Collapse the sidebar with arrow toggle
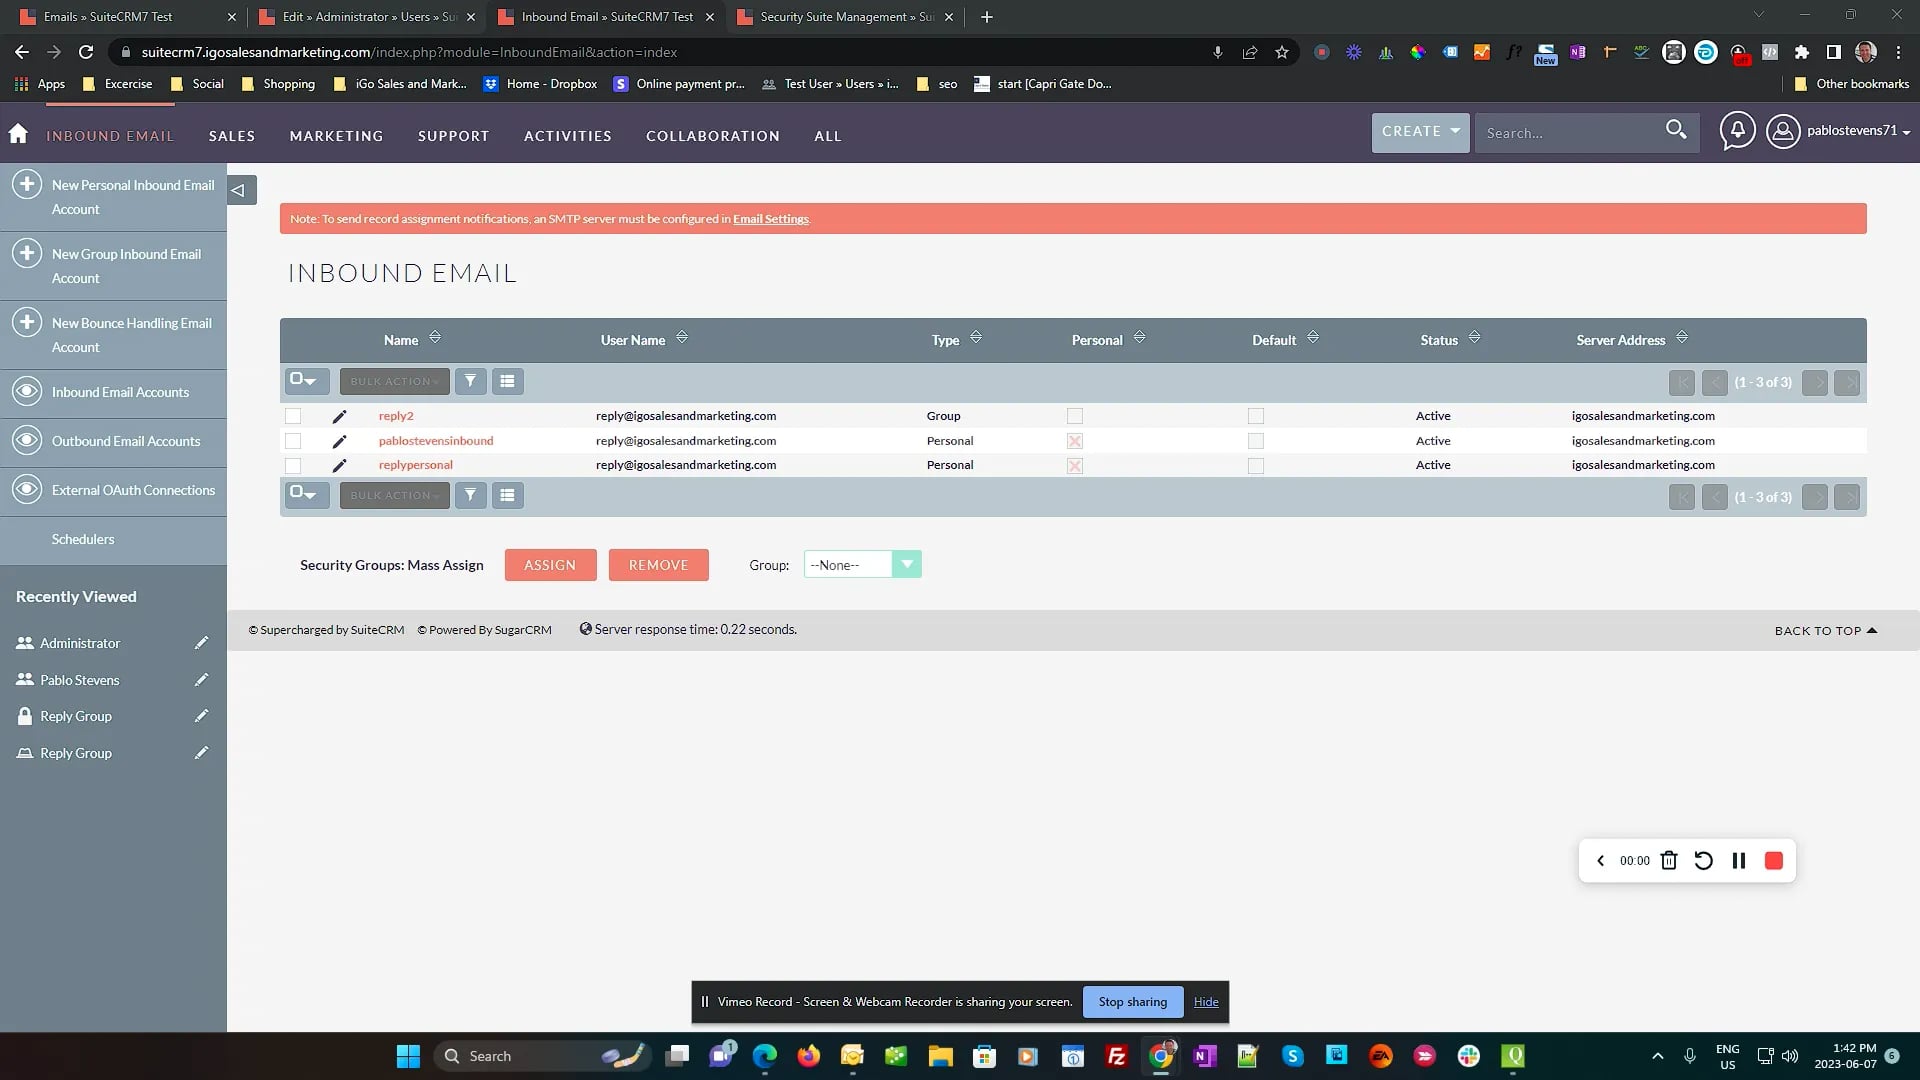This screenshot has width=1920, height=1080. 239,190
